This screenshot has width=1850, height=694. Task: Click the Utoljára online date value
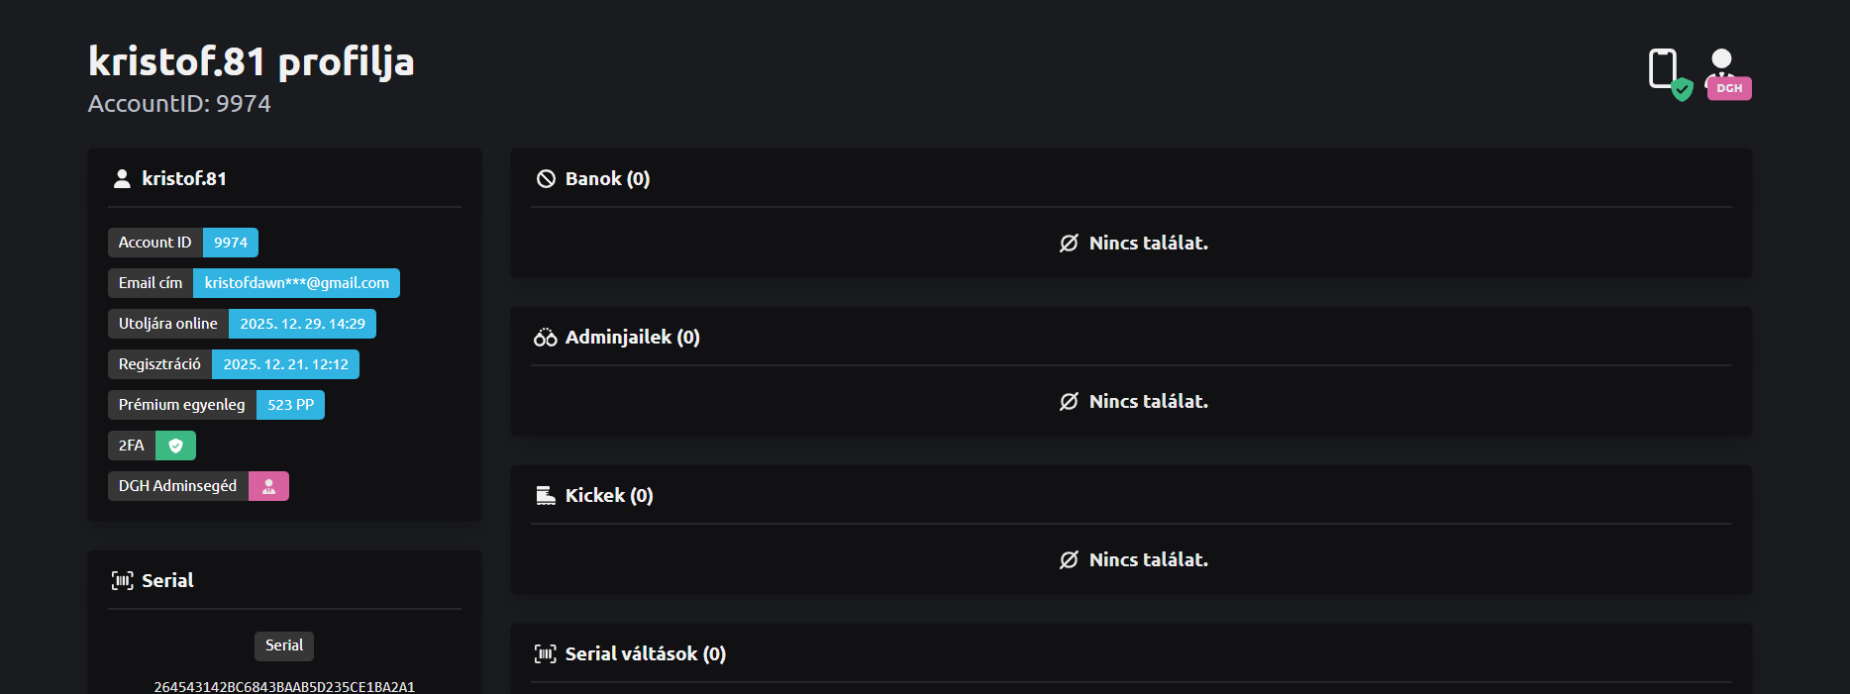coord(302,324)
